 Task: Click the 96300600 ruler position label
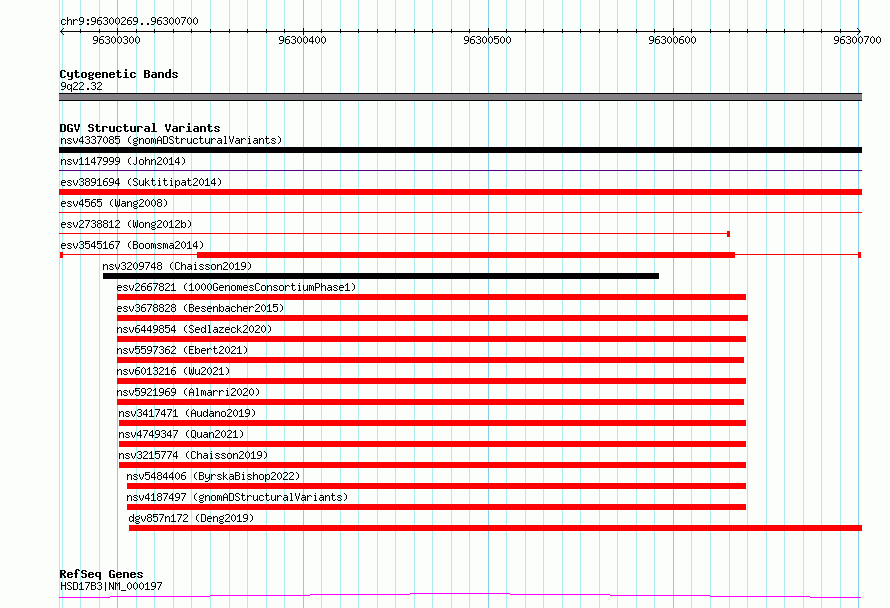(x=673, y=40)
